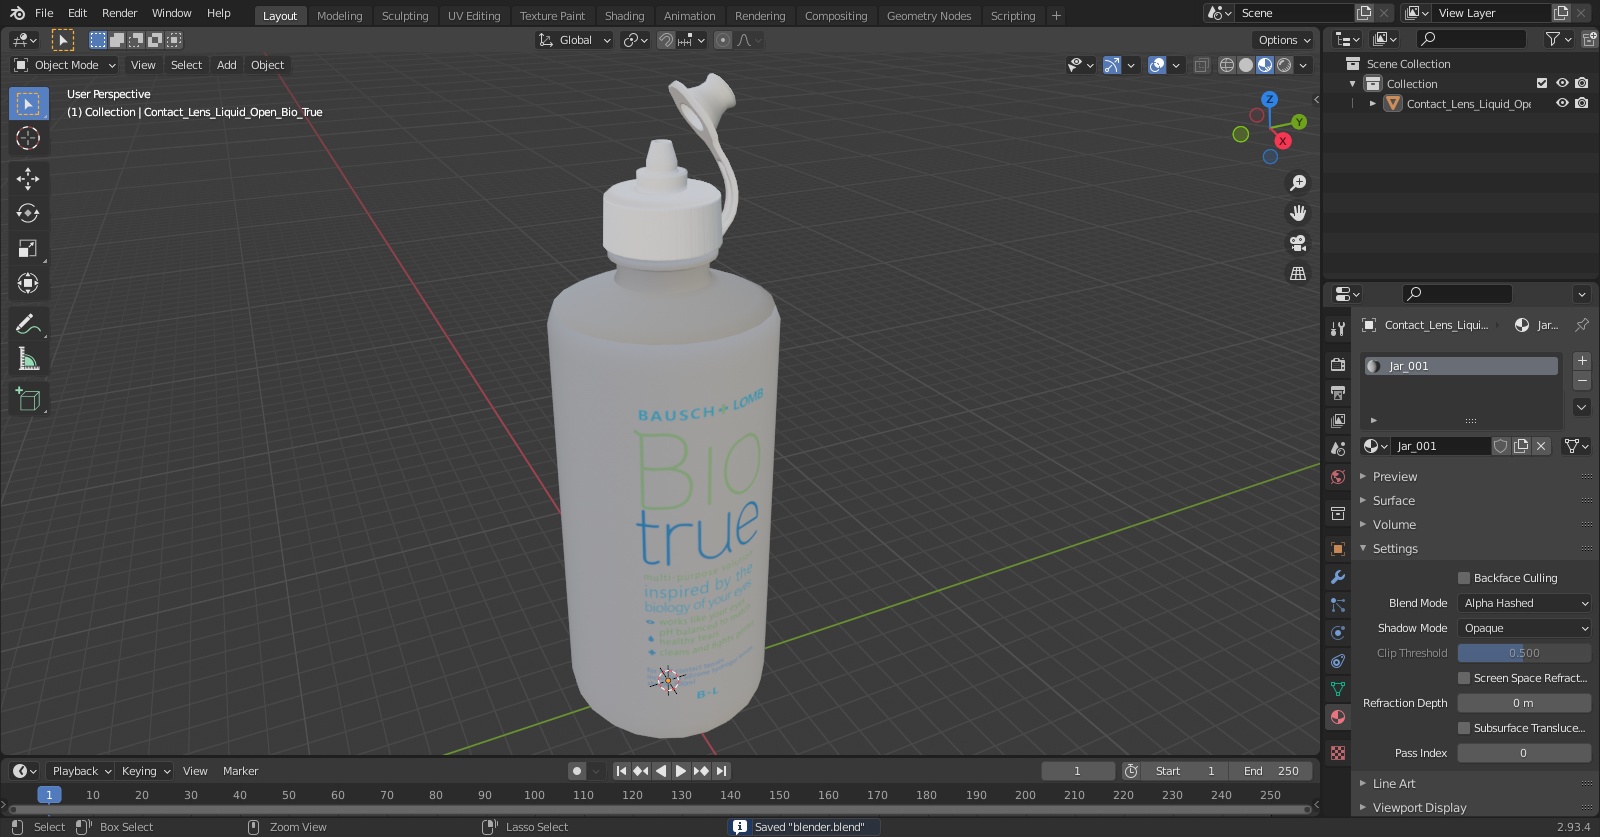This screenshot has height=837, width=1600.
Task: Open the Keying popover
Action: tap(146, 771)
